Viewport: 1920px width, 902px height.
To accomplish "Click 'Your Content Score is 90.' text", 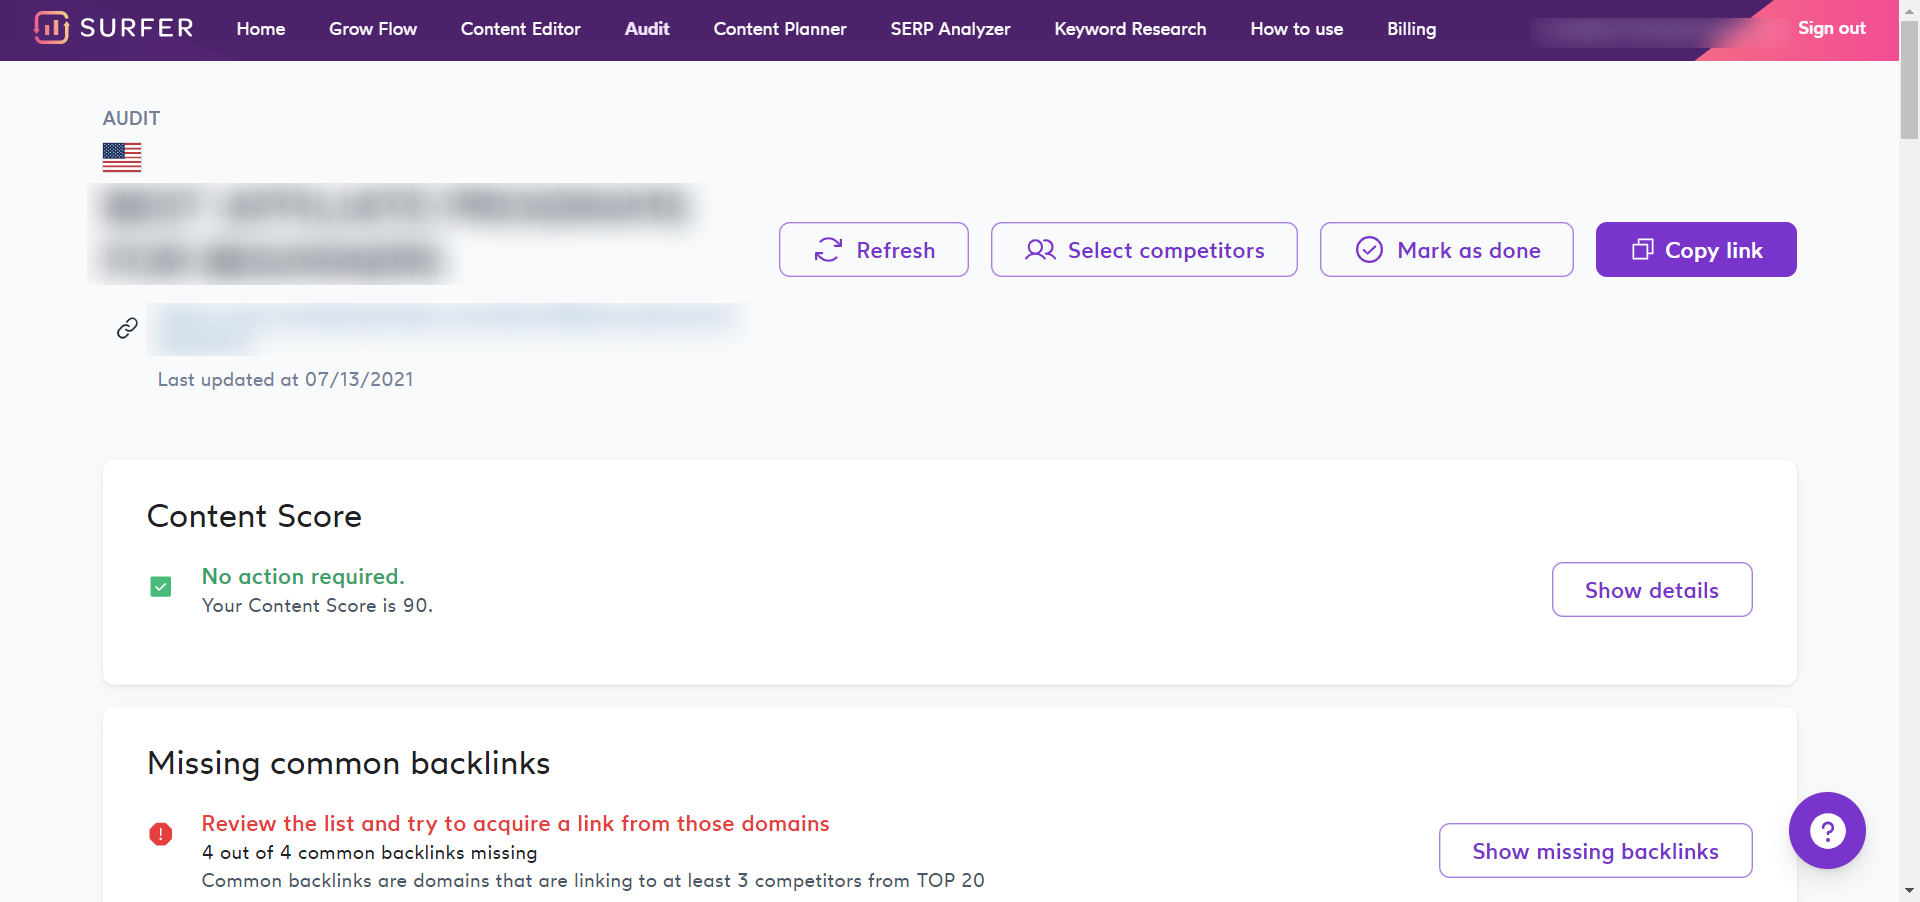I will pos(317,605).
